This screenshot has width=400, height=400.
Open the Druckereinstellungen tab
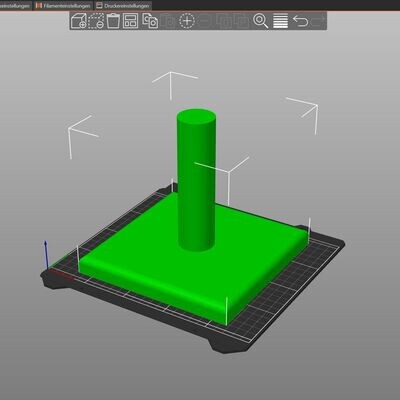(123, 6)
